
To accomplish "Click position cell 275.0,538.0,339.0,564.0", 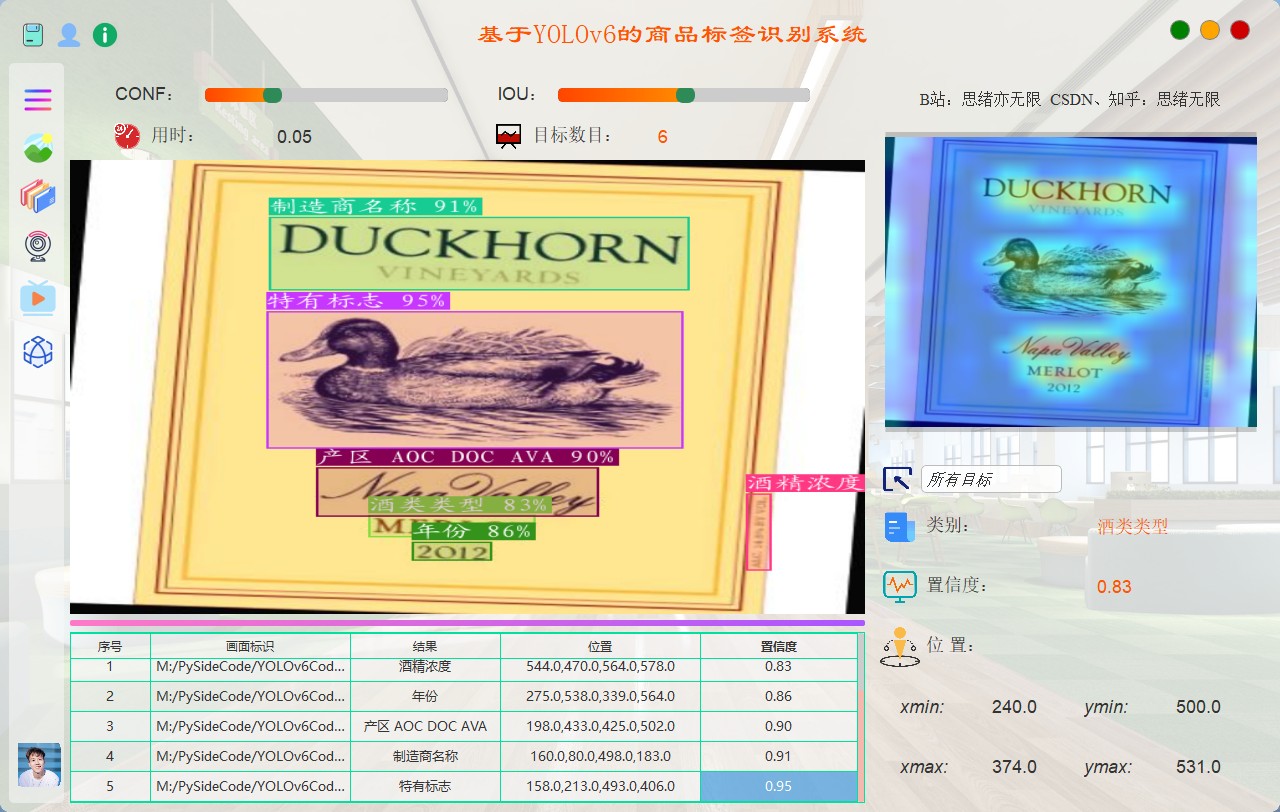I will [600, 696].
